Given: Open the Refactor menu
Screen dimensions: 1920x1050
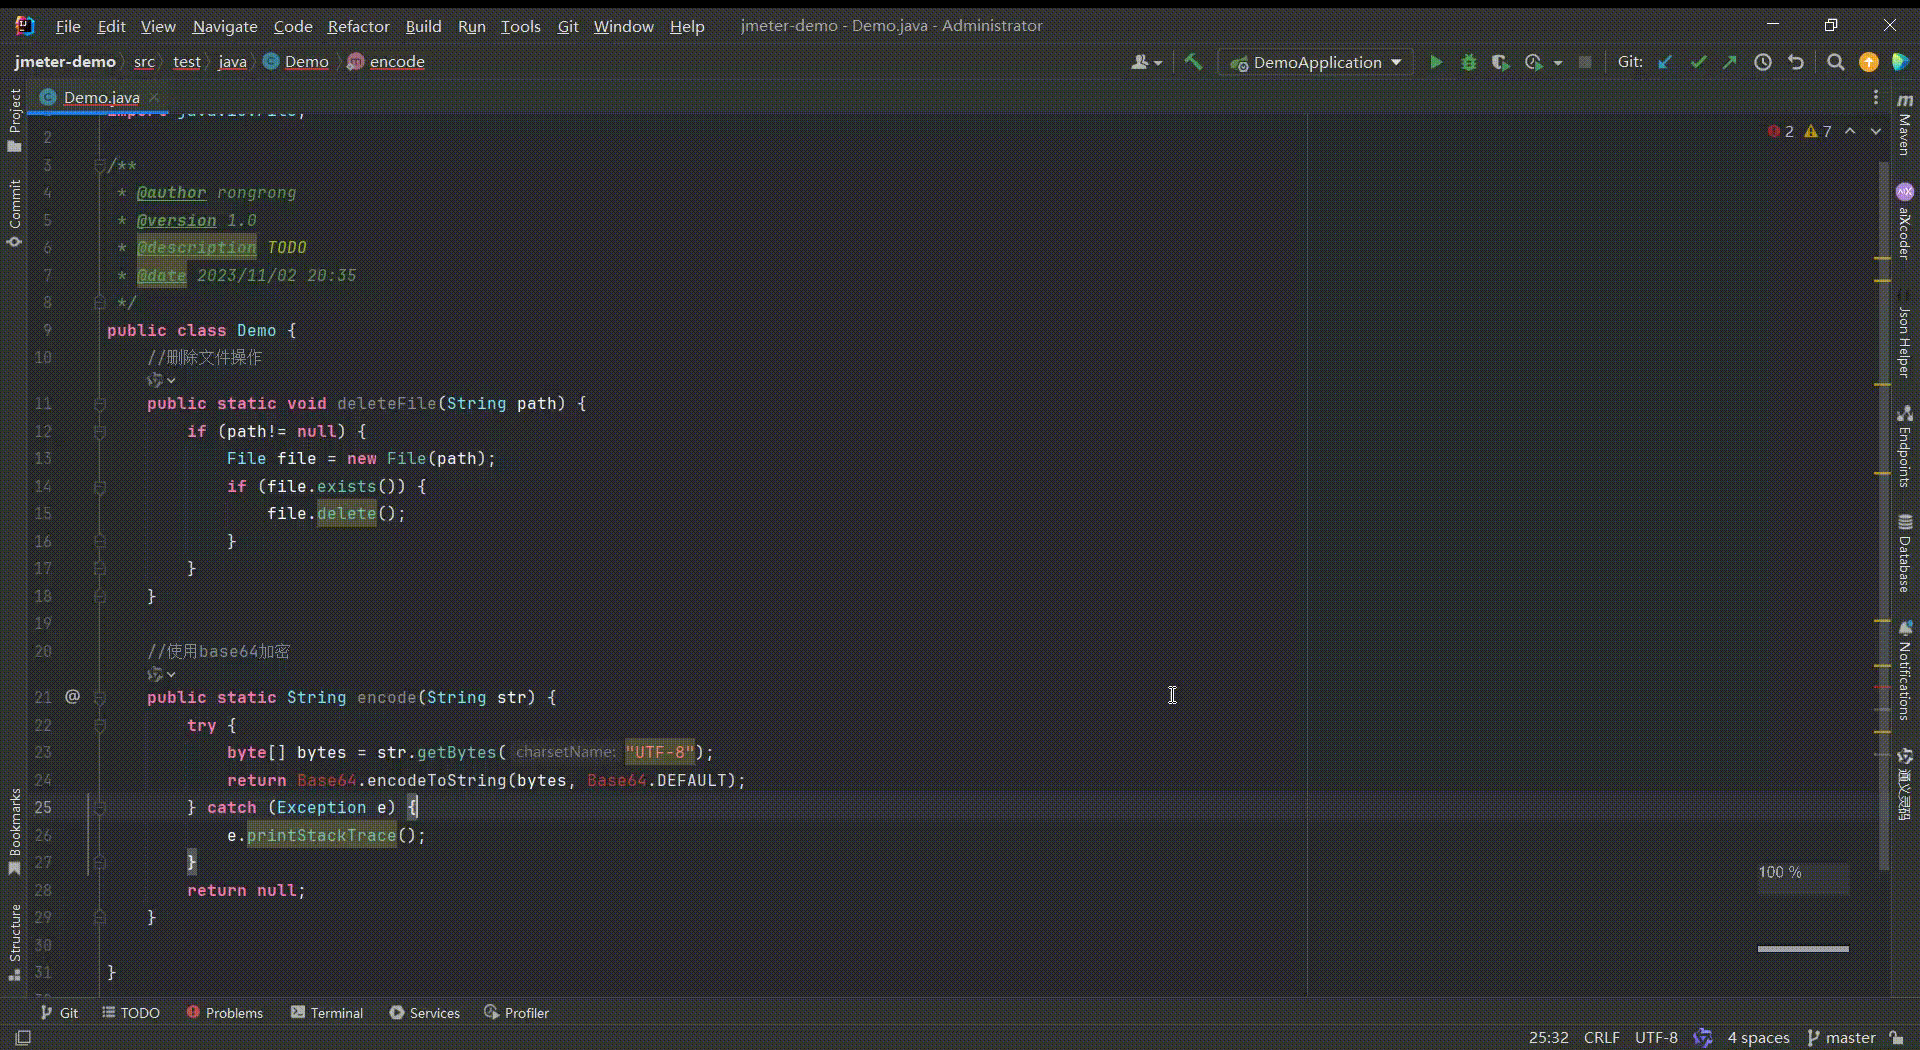Looking at the screenshot, I should (358, 26).
